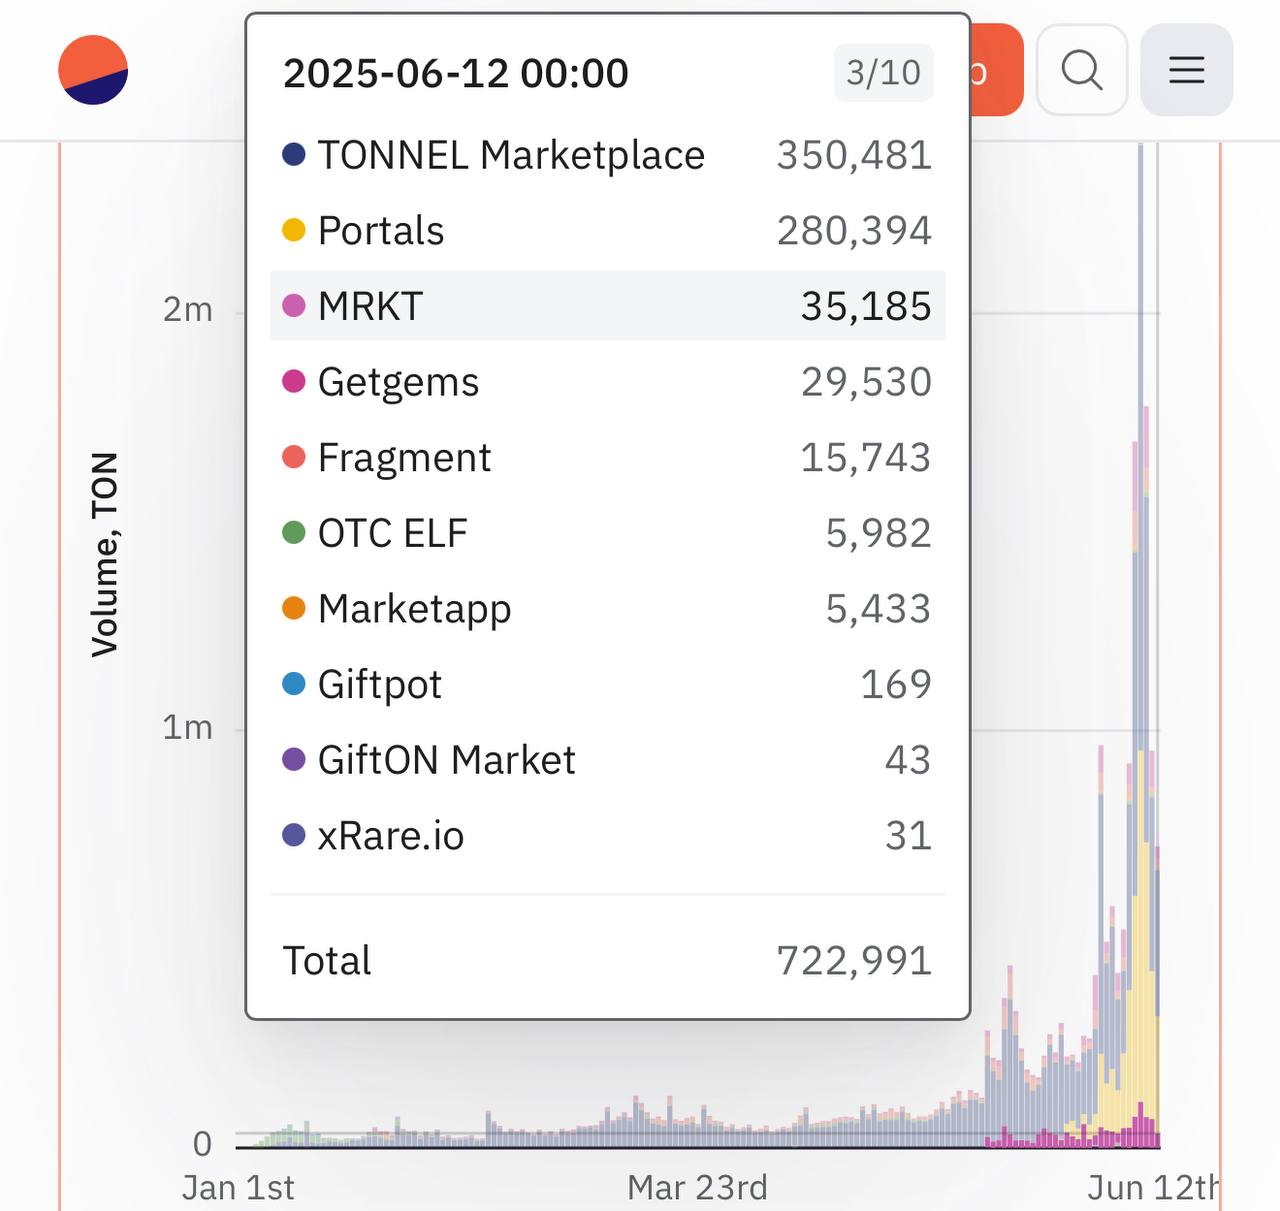Click the orange and navy logo

click(x=93, y=70)
